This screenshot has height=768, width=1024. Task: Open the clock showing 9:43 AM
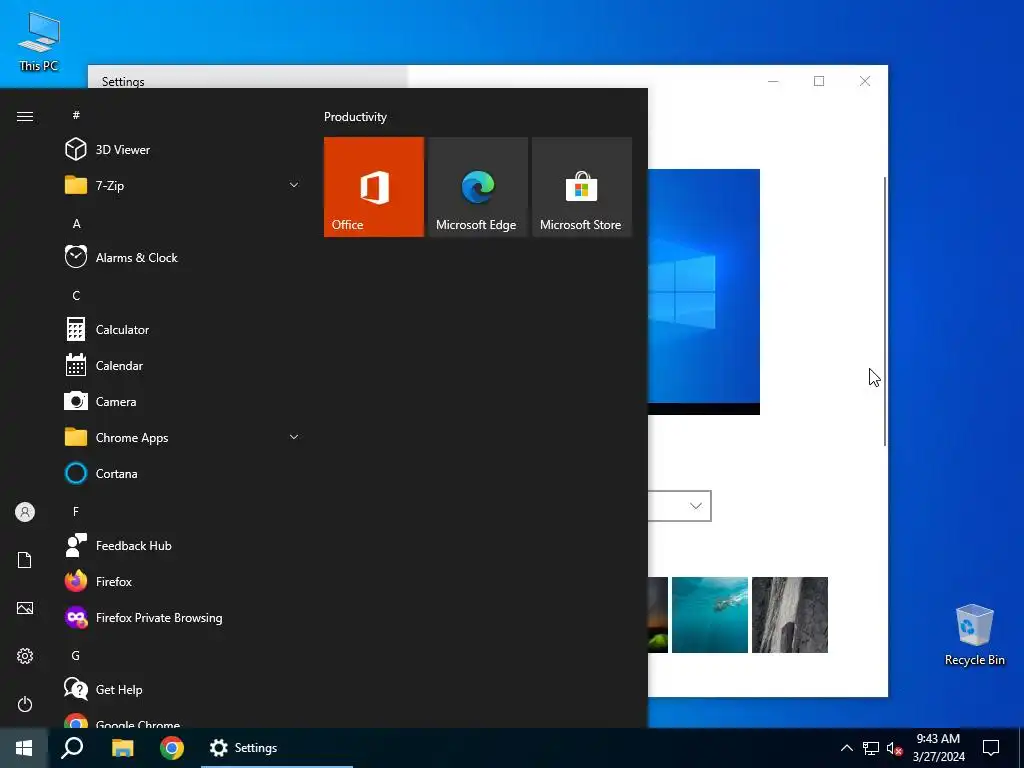[938, 748]
